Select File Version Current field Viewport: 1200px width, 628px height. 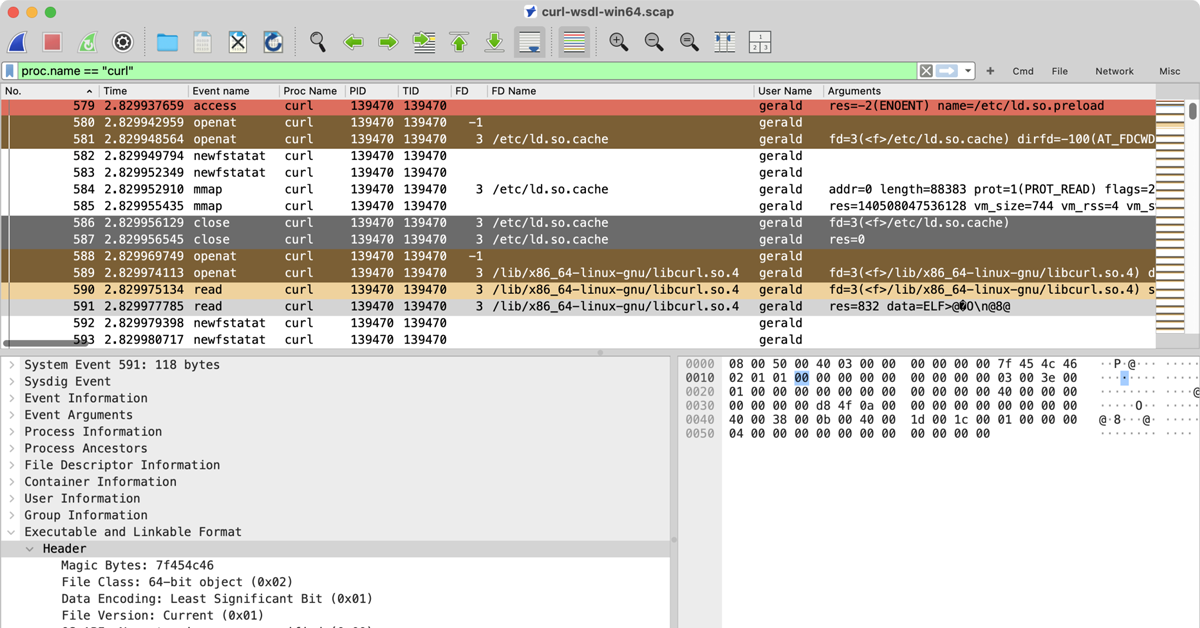click(x=162, y=616)
